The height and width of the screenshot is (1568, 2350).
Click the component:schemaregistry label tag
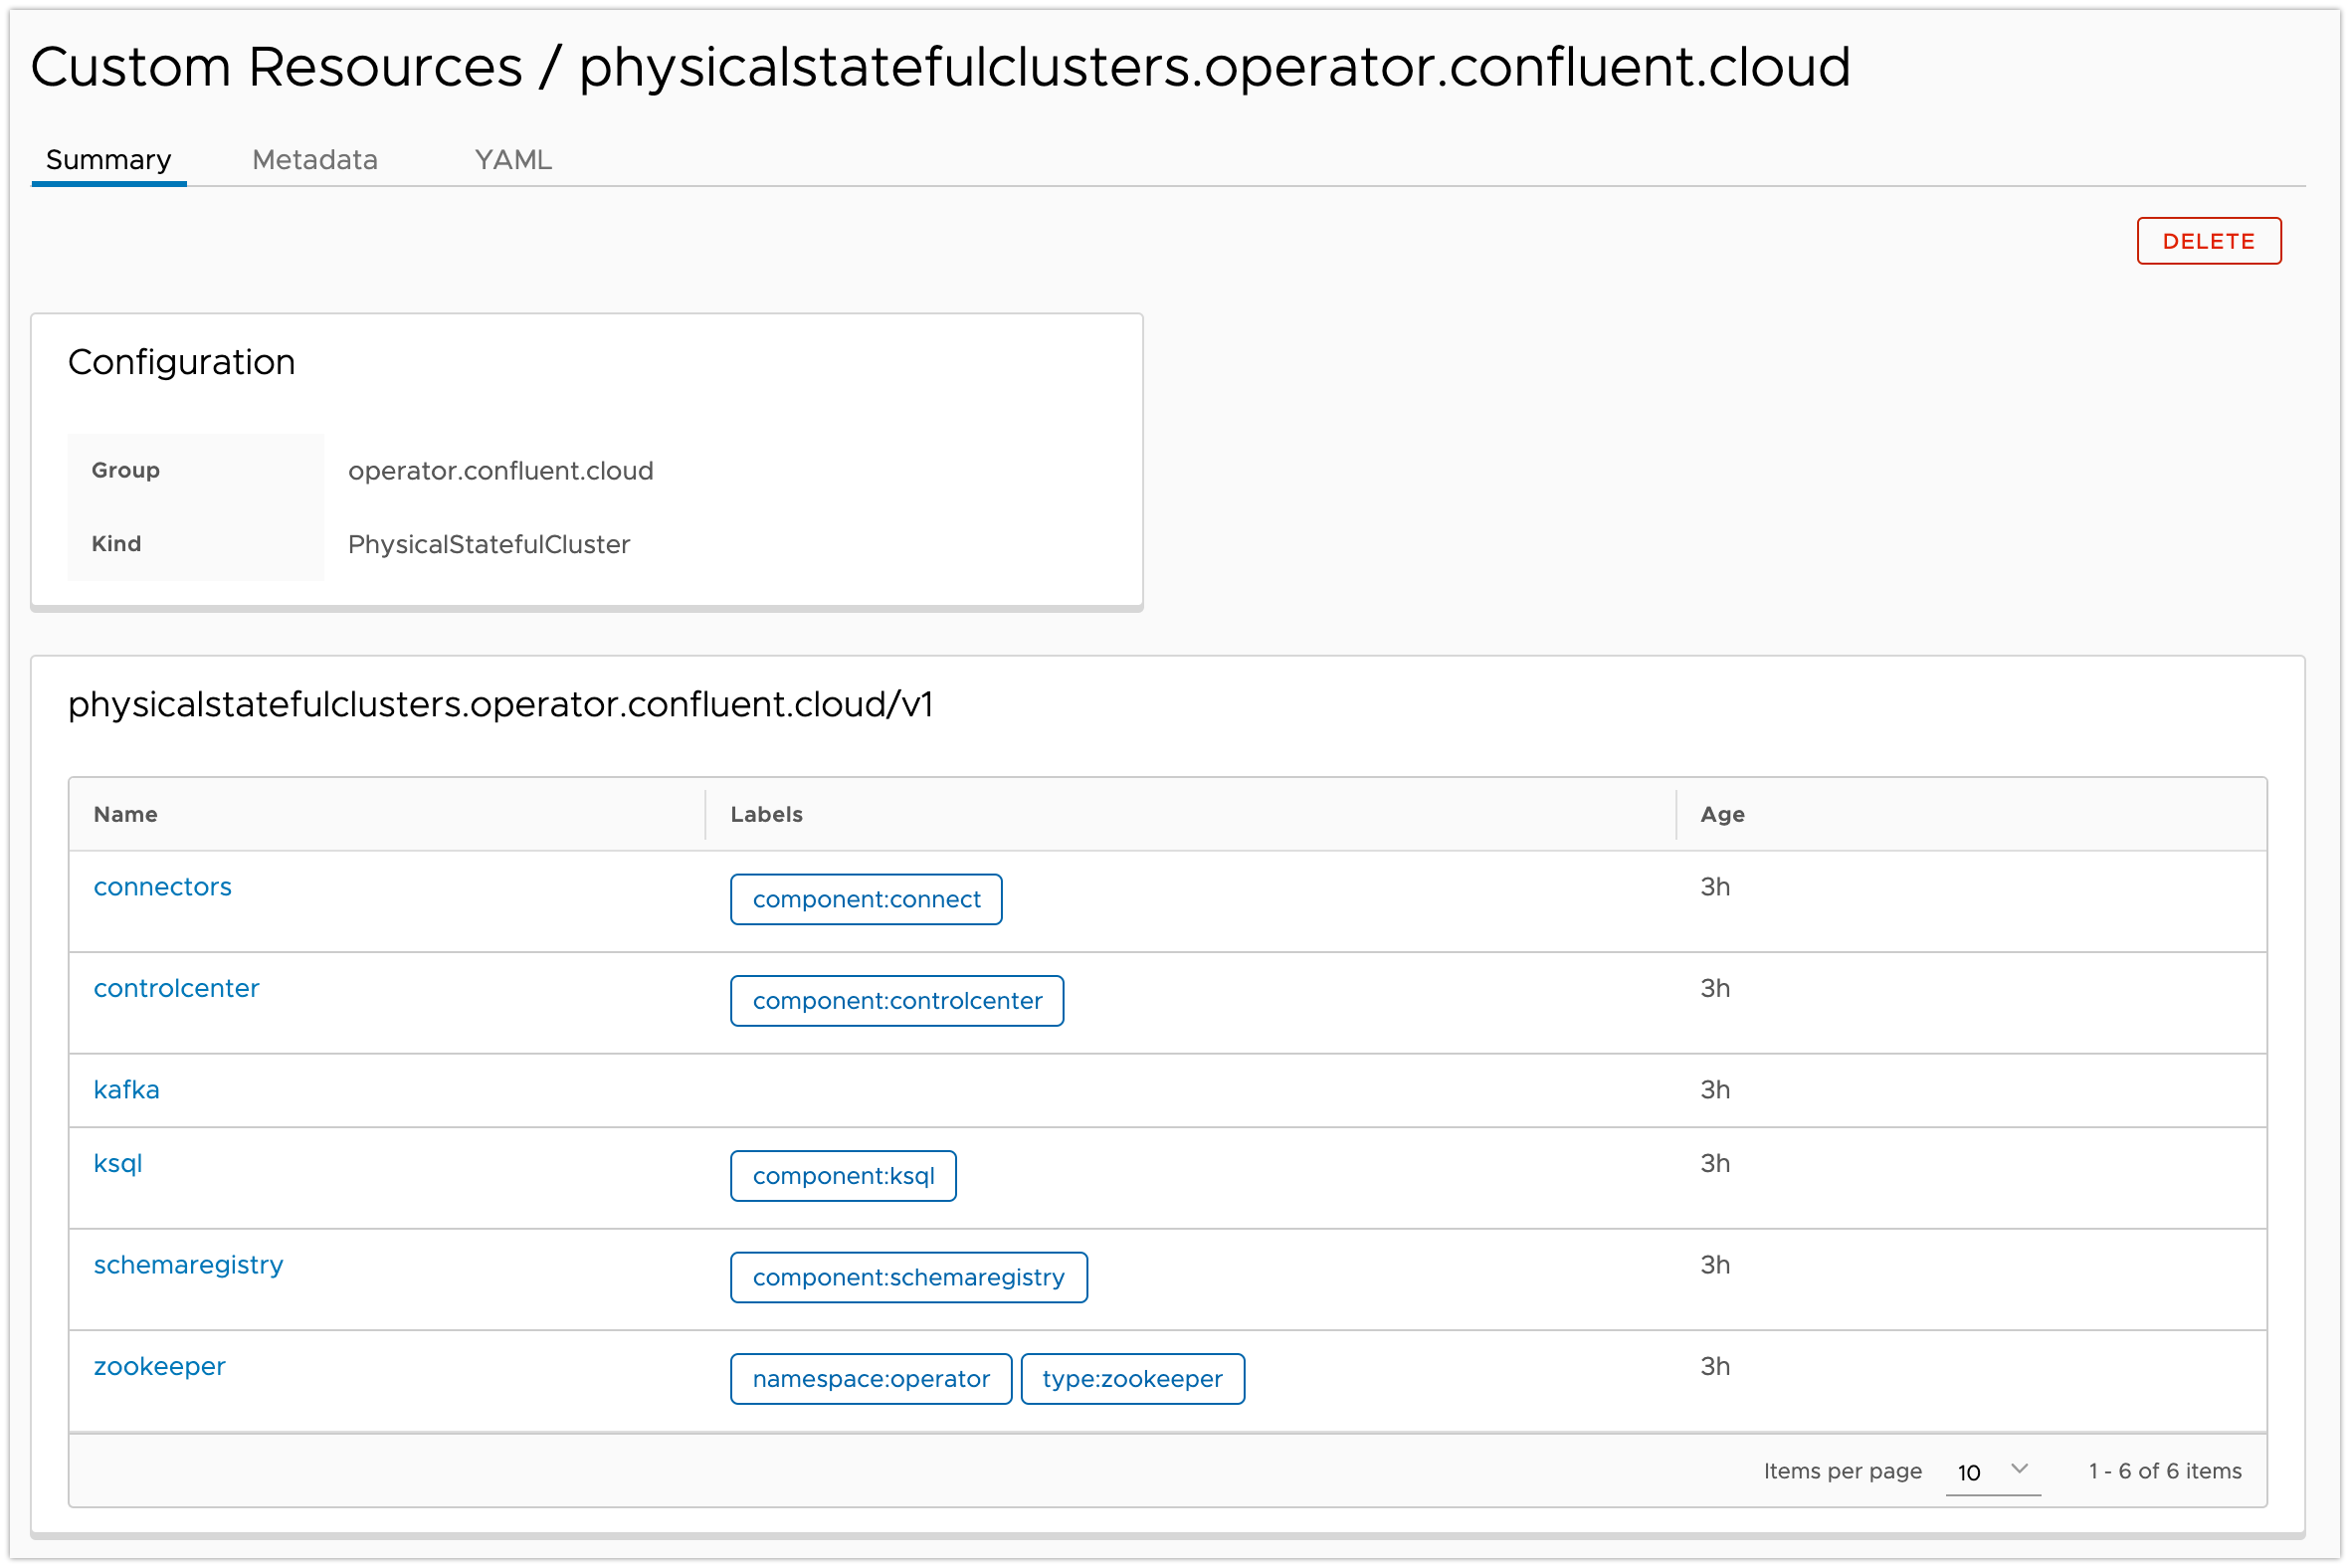[x=908, y=1277]
